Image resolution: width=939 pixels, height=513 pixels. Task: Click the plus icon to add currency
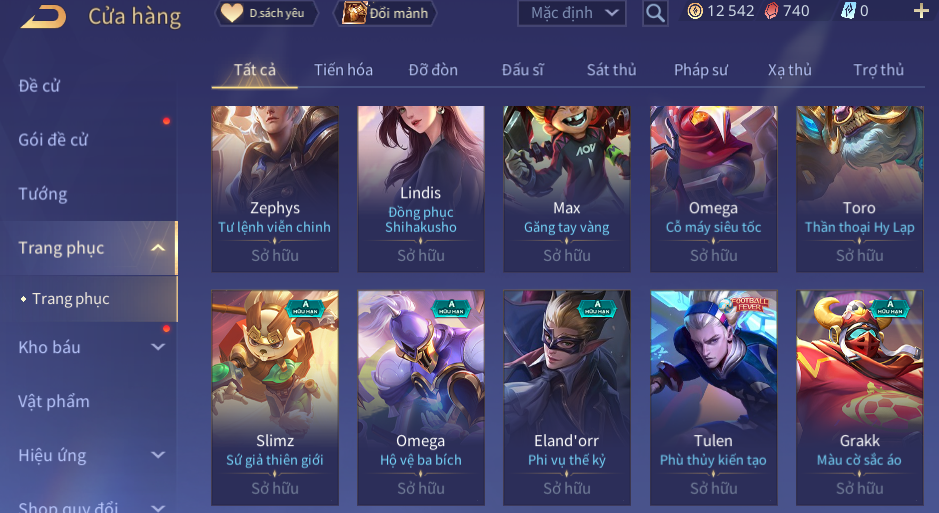pyautogui.click(x=921, y=11)
